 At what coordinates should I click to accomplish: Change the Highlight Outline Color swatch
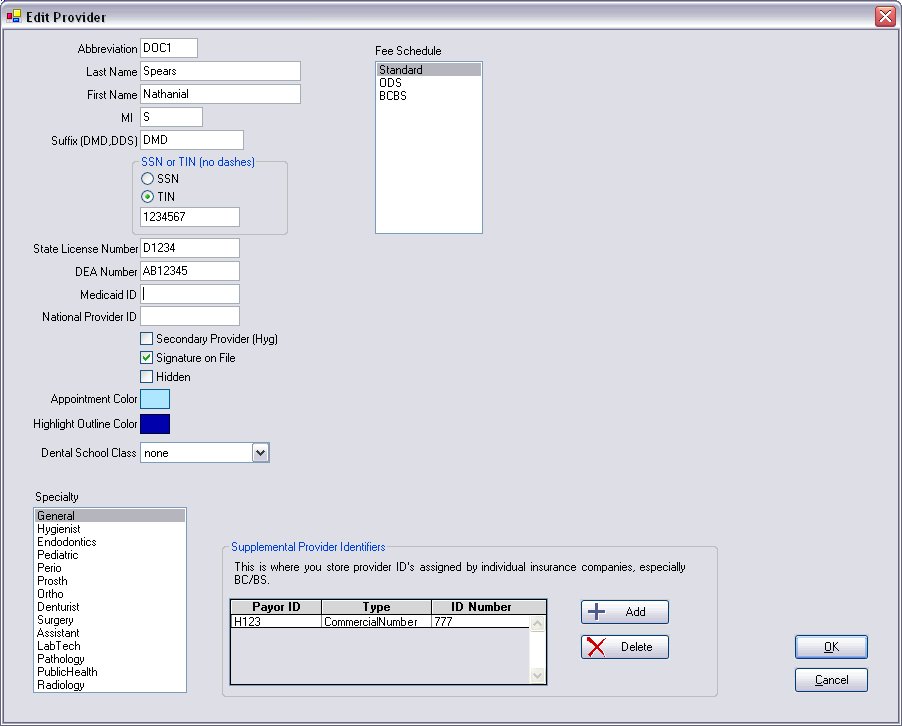[155, 424]
